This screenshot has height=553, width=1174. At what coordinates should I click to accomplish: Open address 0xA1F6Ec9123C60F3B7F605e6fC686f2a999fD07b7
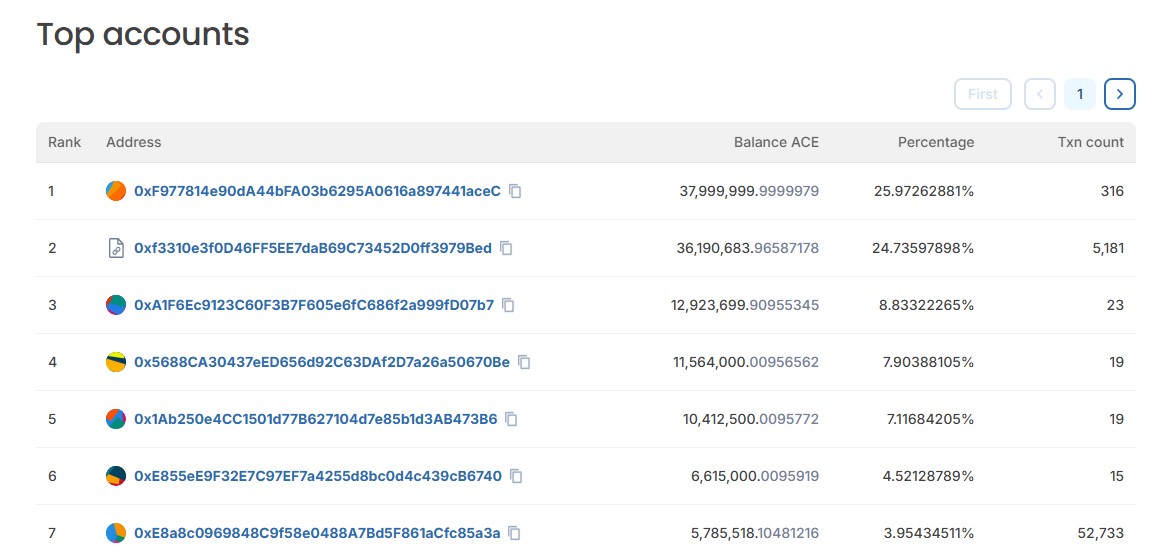pyautogui.click(x=314, y=305)
